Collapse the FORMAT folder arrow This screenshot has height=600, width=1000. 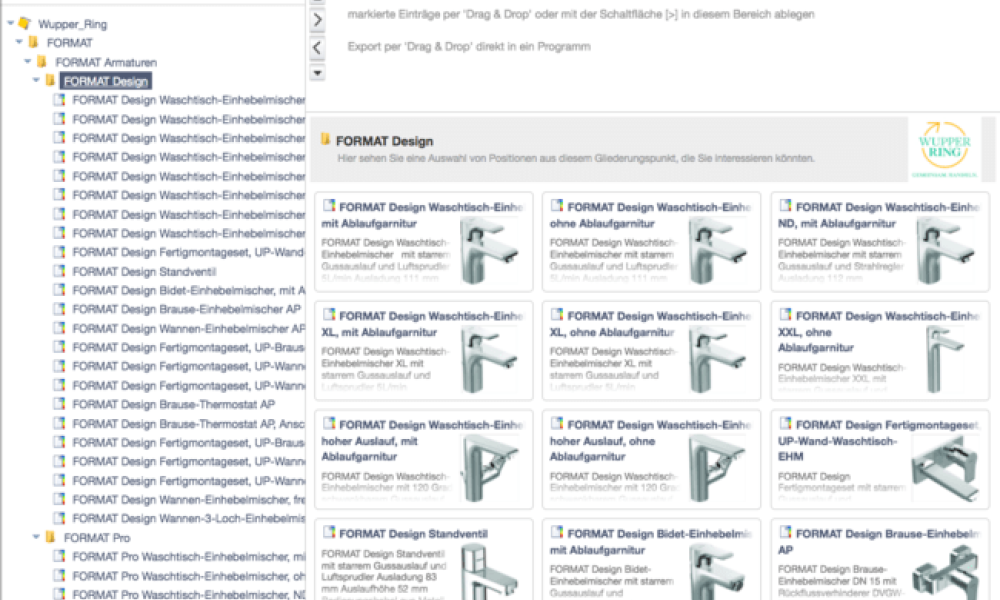(19, 42)
